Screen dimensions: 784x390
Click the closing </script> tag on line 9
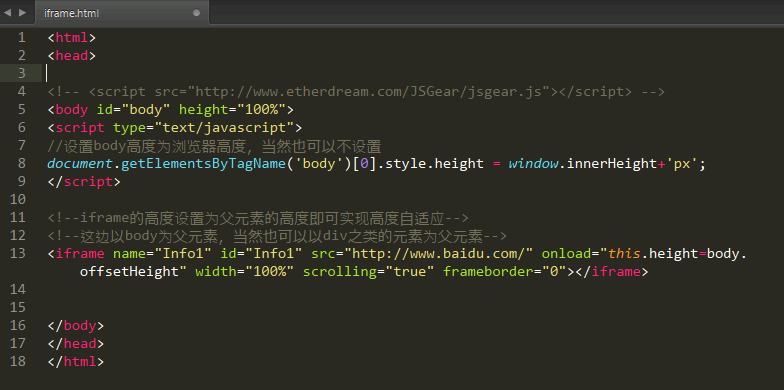coord(84,182)
